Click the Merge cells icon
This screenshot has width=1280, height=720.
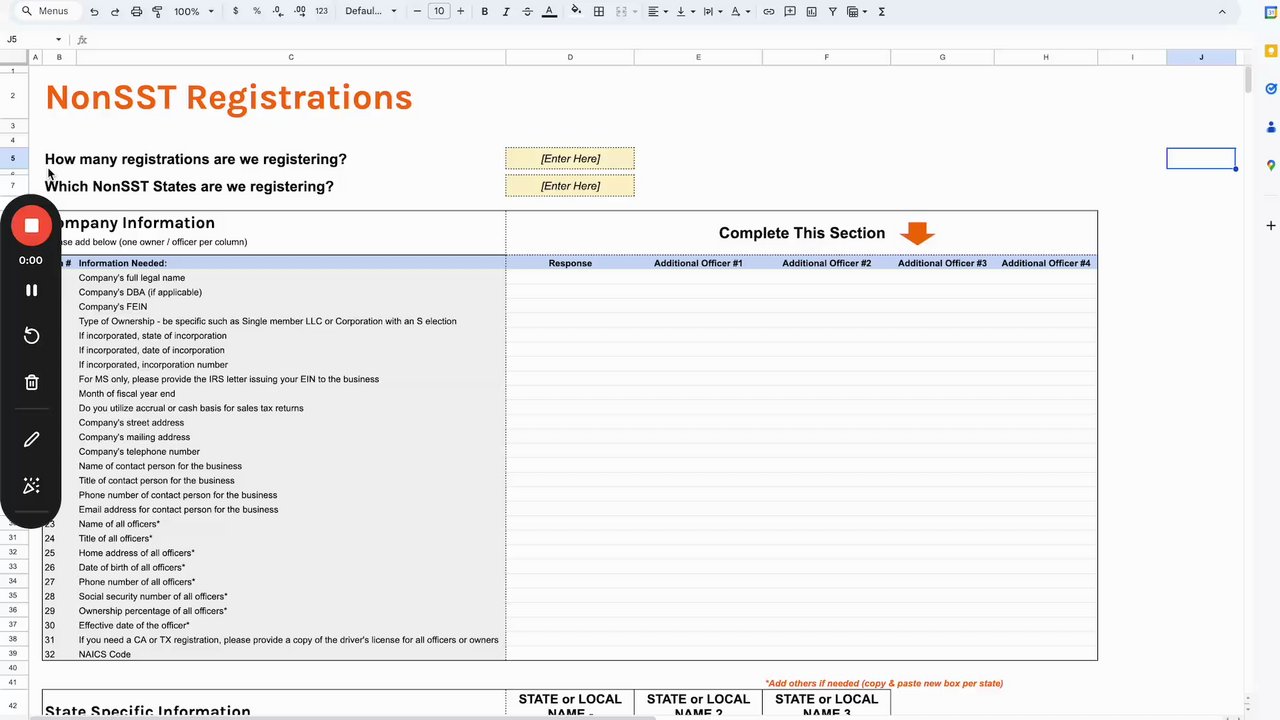pyautogui.click(x=621, y=11)
